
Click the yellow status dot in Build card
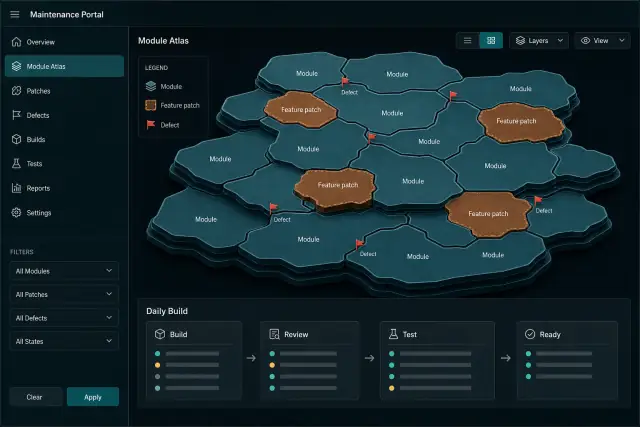[x=158, y=365]
